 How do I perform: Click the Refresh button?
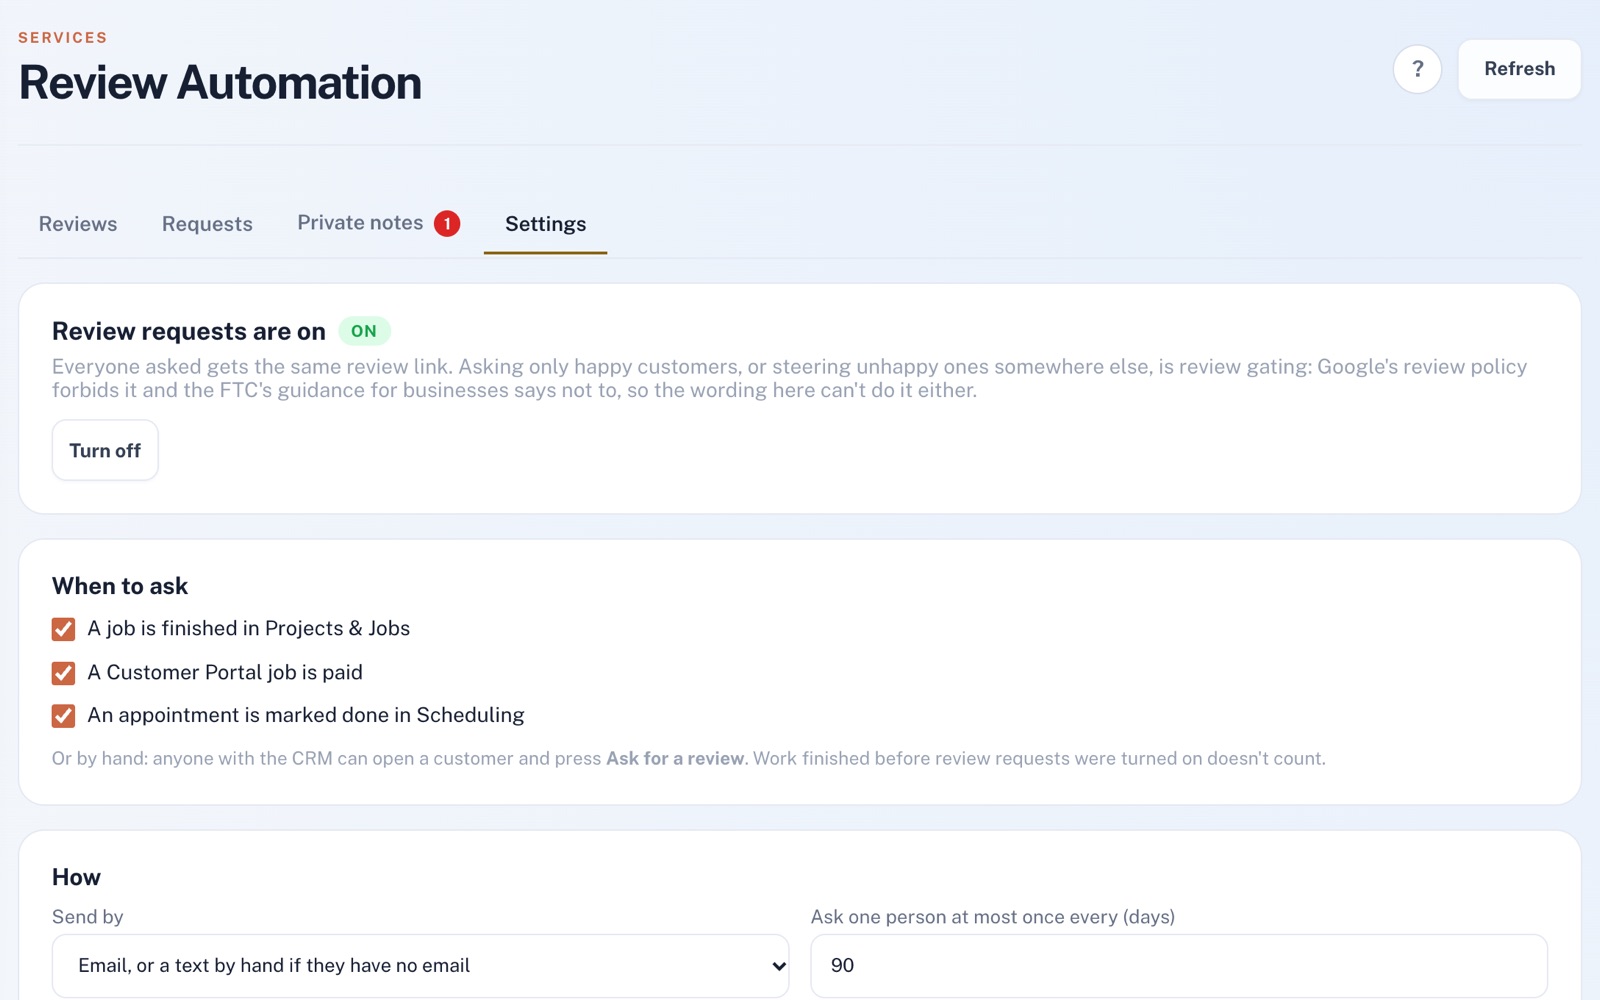[1519, 69]
